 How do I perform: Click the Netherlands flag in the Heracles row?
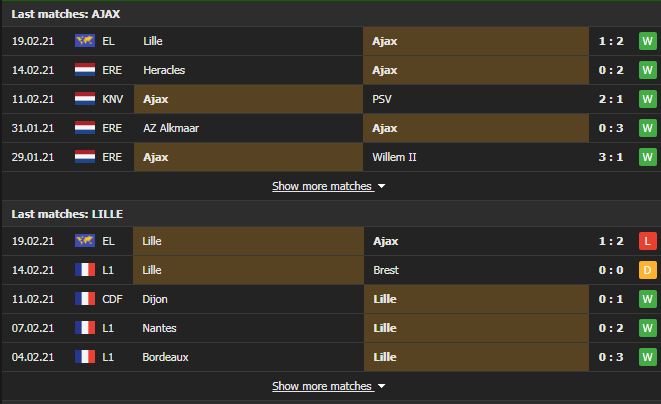[x=85, y=70]
